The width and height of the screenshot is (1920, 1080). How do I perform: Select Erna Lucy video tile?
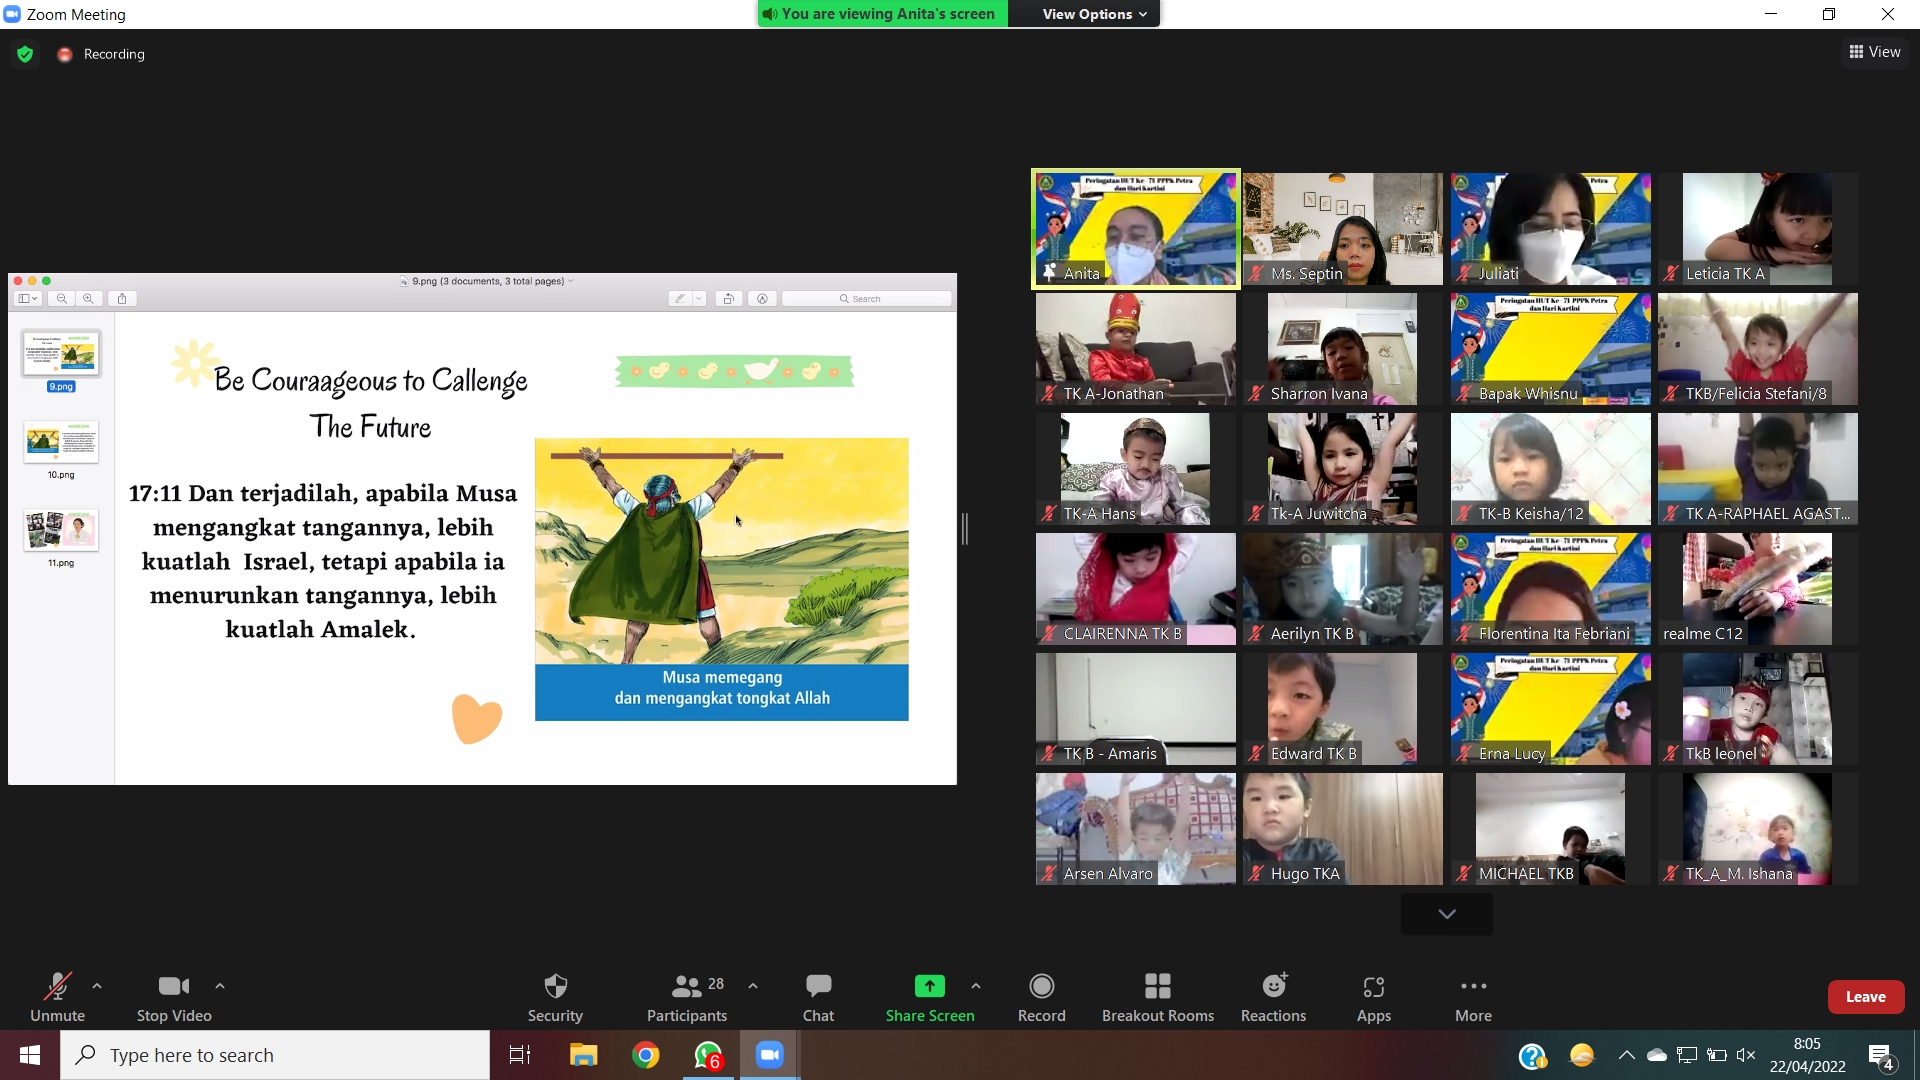pyautogui.click(x=1551, y=709)
